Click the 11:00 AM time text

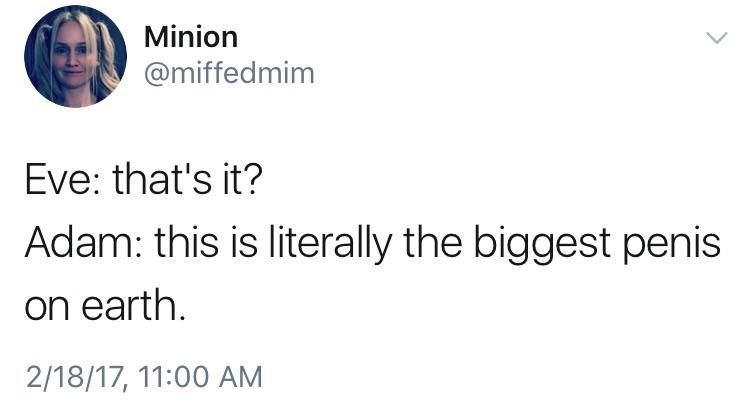[x=200, y=376]
